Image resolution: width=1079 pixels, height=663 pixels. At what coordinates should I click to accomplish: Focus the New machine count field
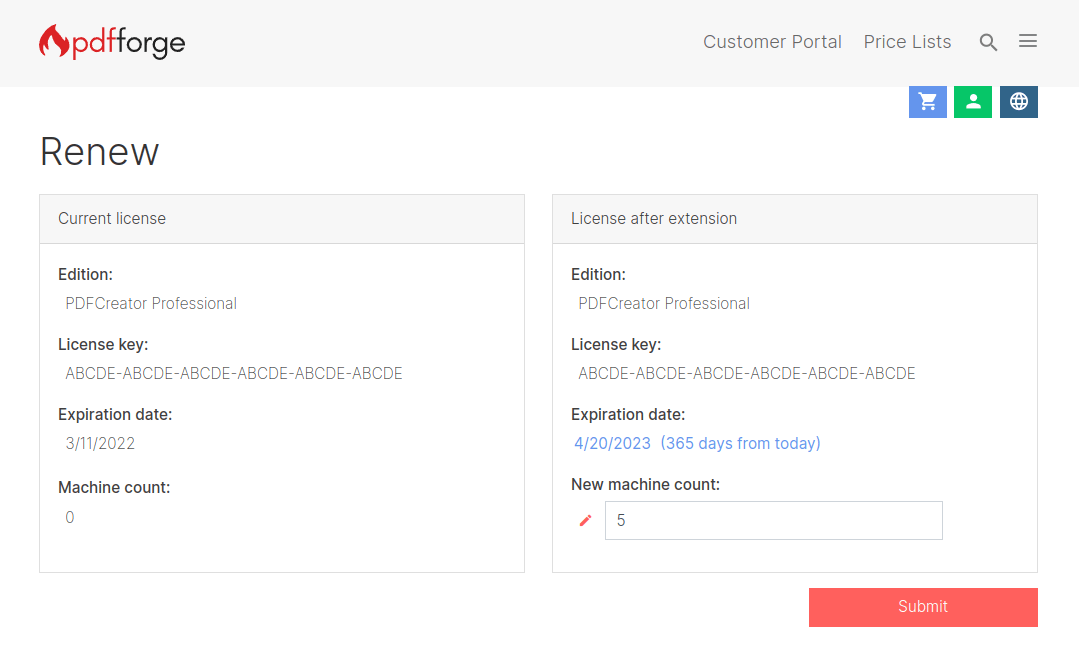pyautogui.click(x=773, y=520)
